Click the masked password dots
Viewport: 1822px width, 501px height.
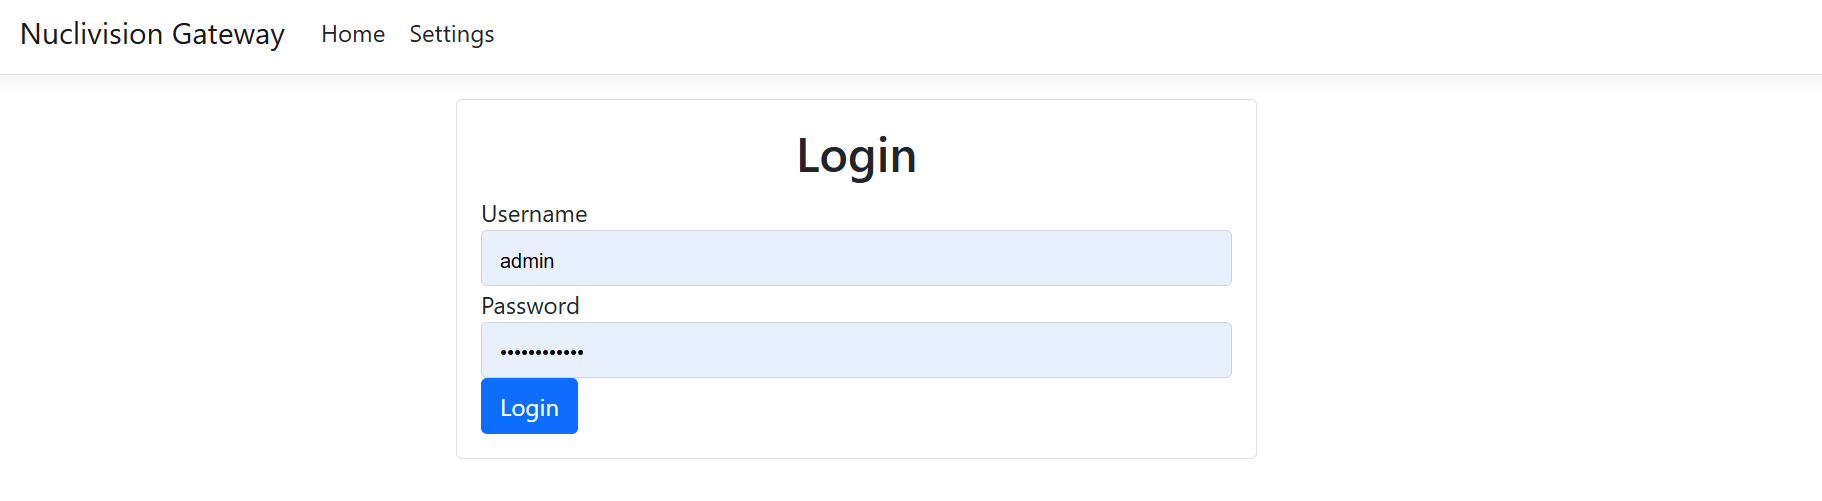pos(542,352)
